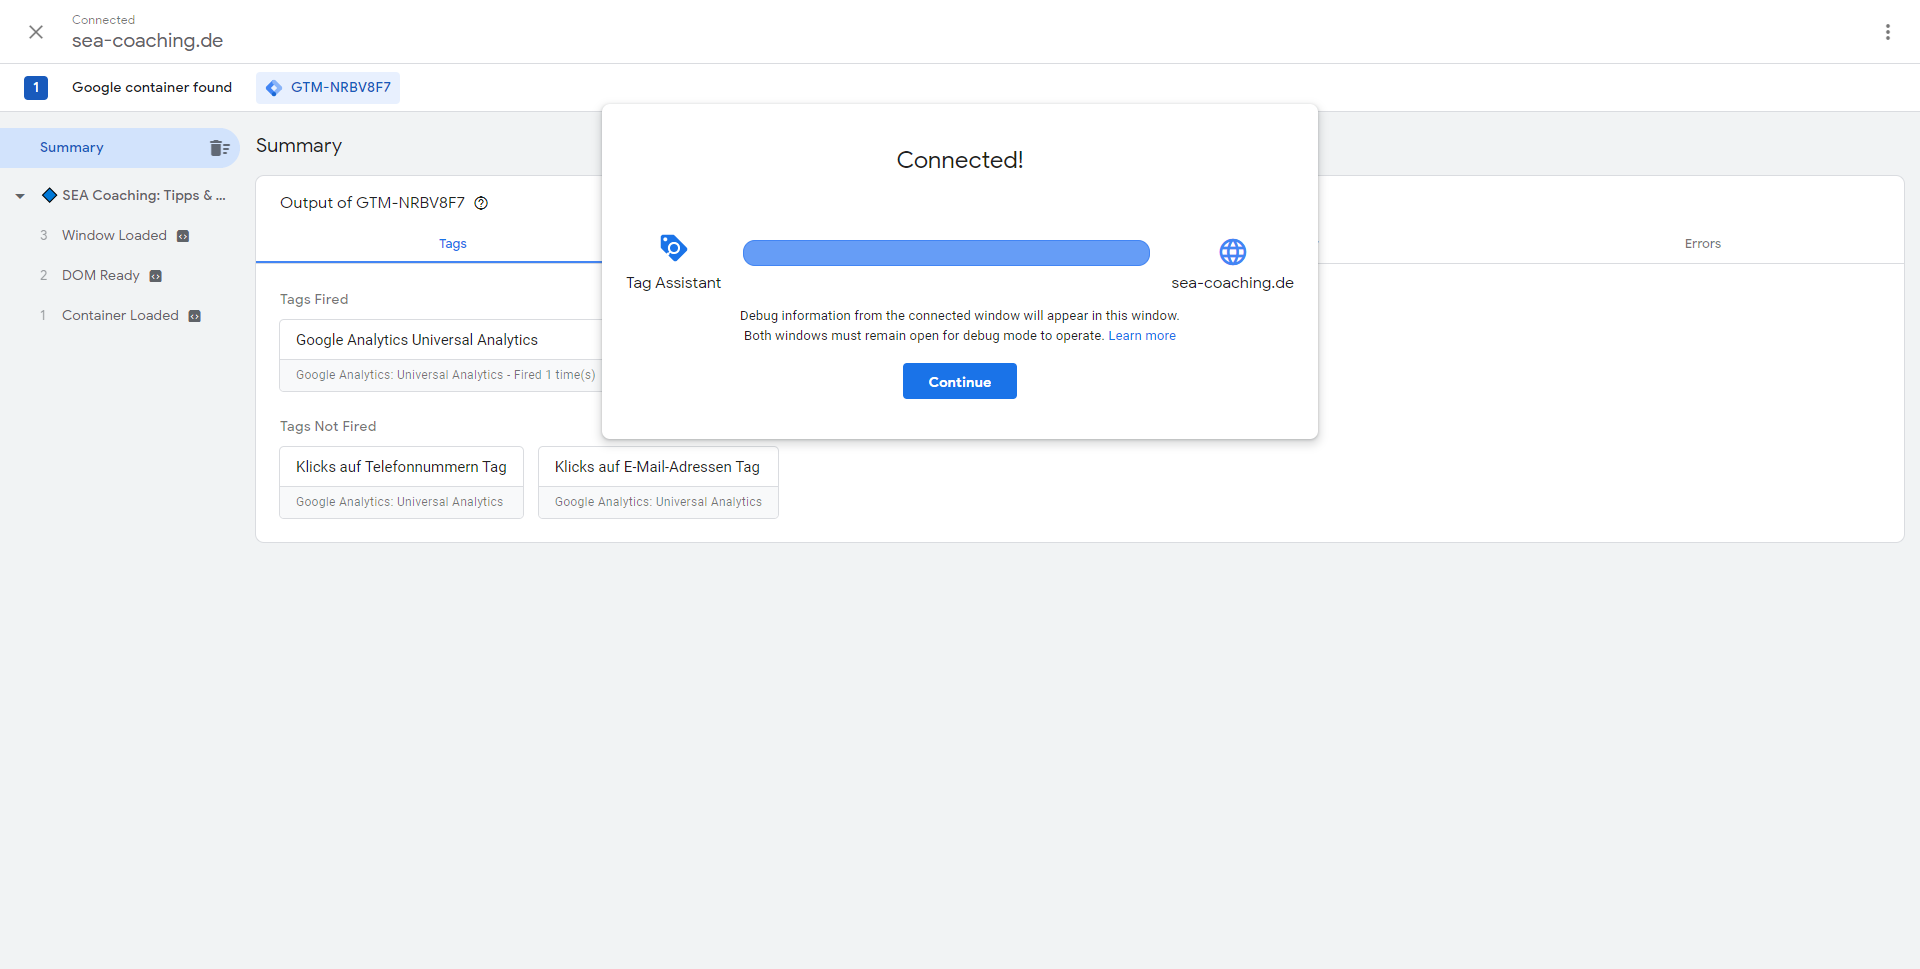Viewport: 1920px width, 969px height.
Task: Switch to the Errors tab
Action: (1702, 244)
